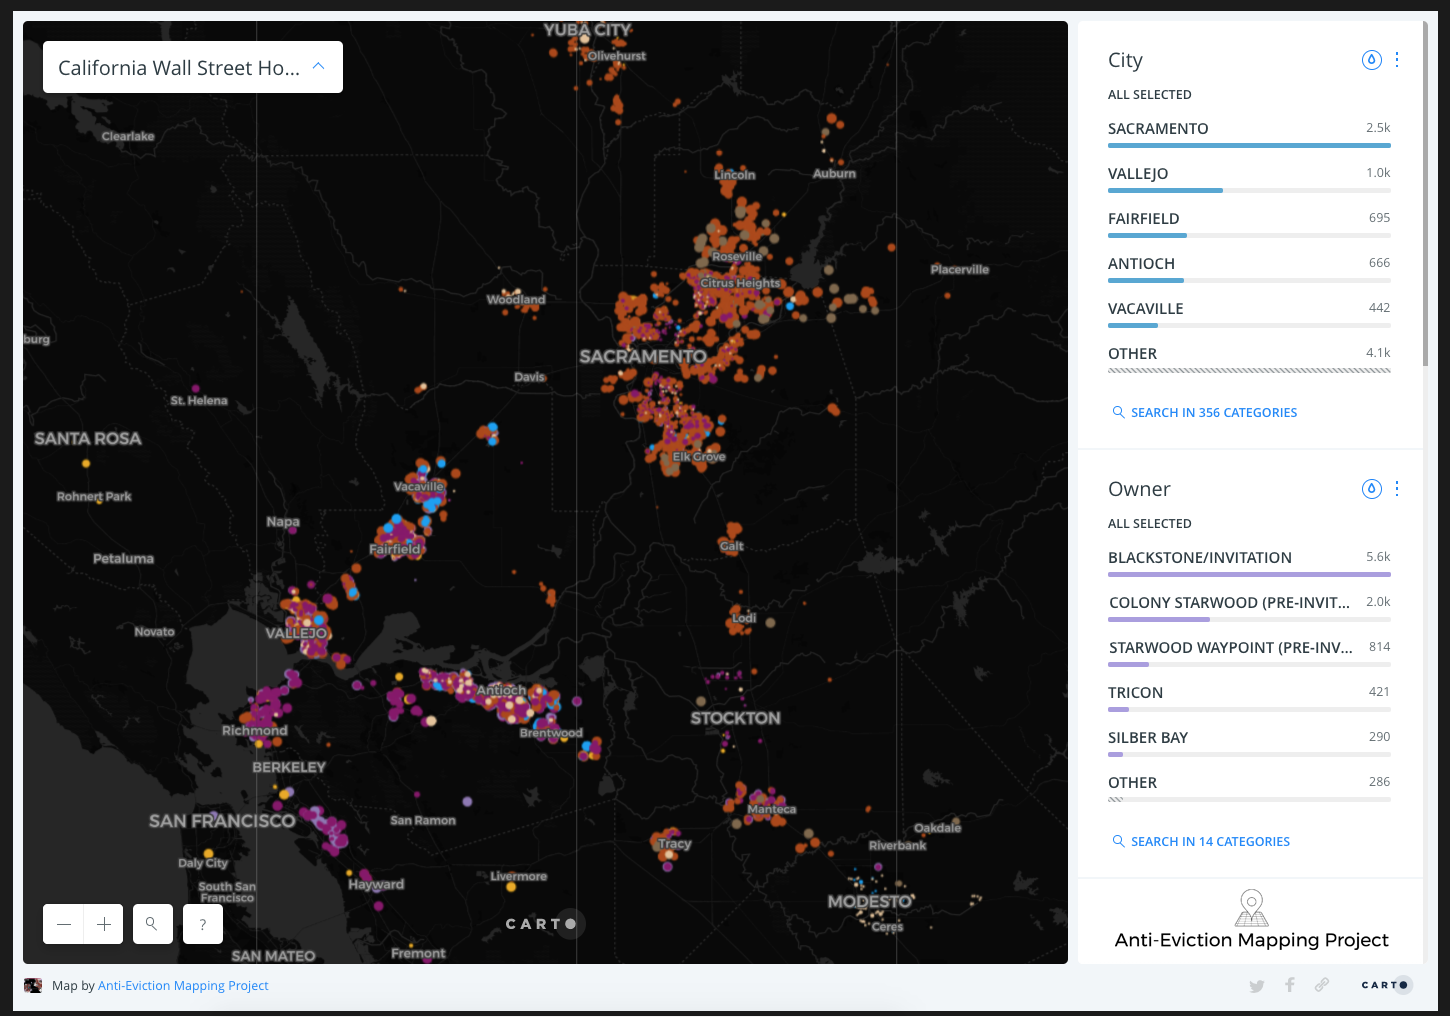Click the sidebar vertical scrollbar
This screenshot has height=1017, width=1450.
pos(1424,195)
